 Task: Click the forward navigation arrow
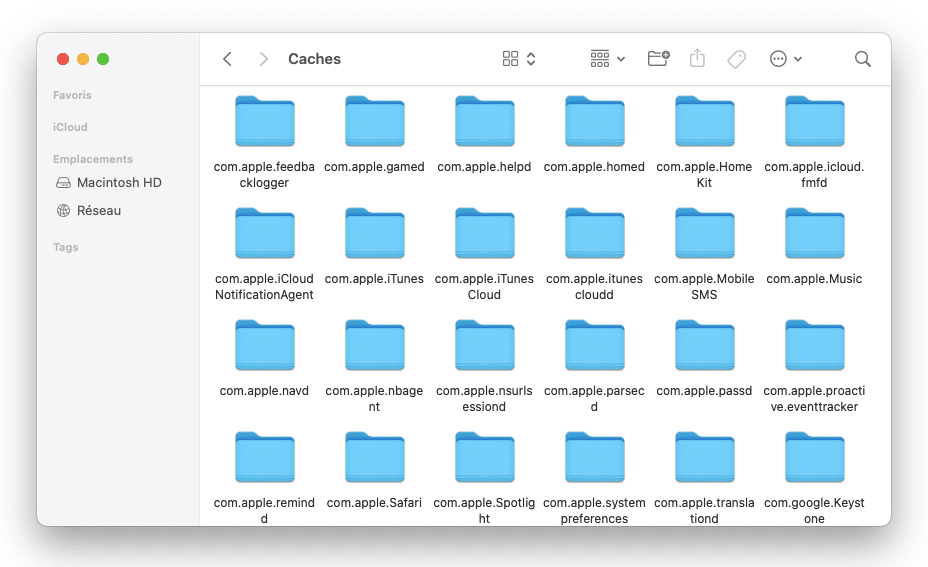263,59
